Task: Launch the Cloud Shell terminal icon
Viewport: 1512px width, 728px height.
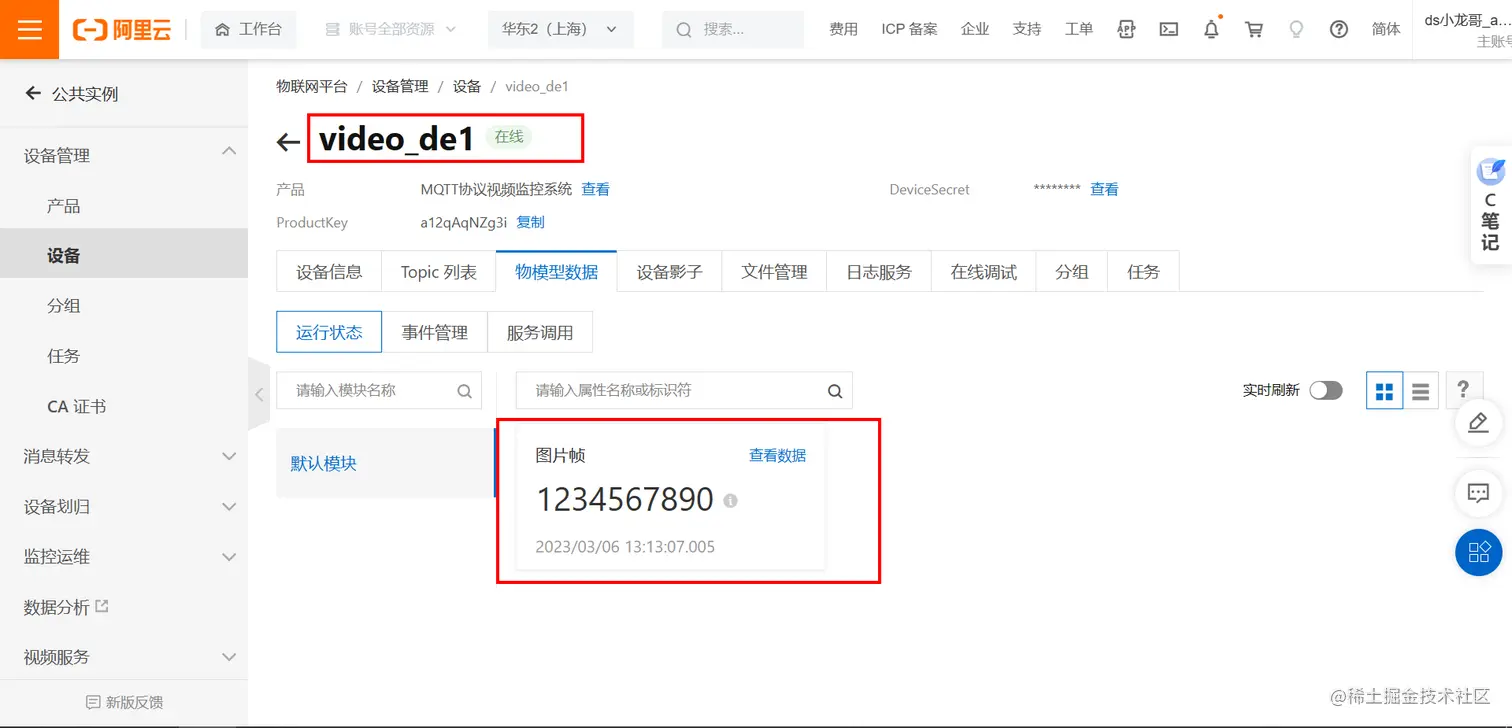Action: tap(1169, 29)
